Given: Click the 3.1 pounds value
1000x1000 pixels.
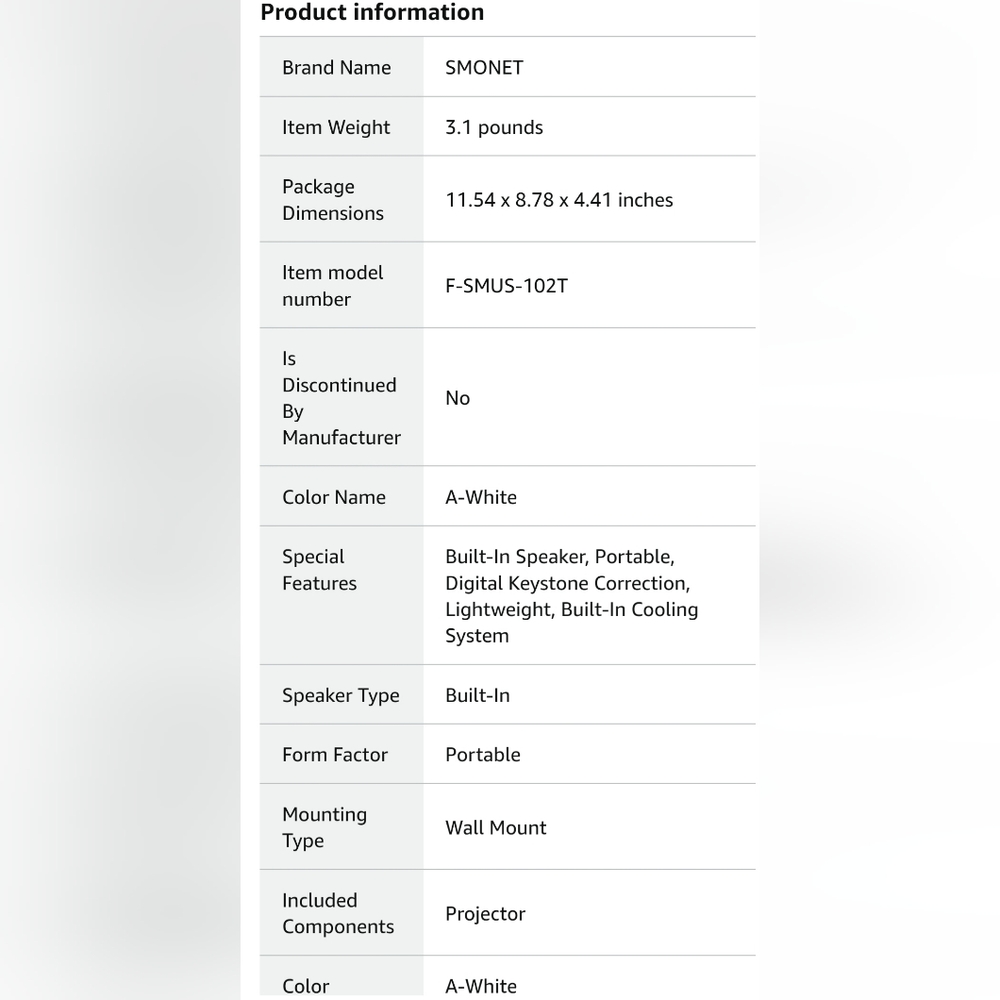Looking at the screenshot, I should point(494,128).
